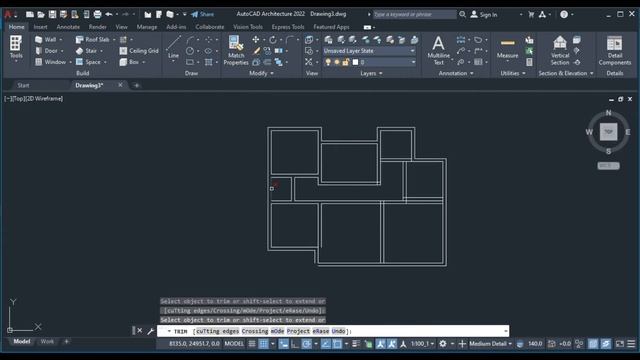Open Detail Components

click(615, 50)
